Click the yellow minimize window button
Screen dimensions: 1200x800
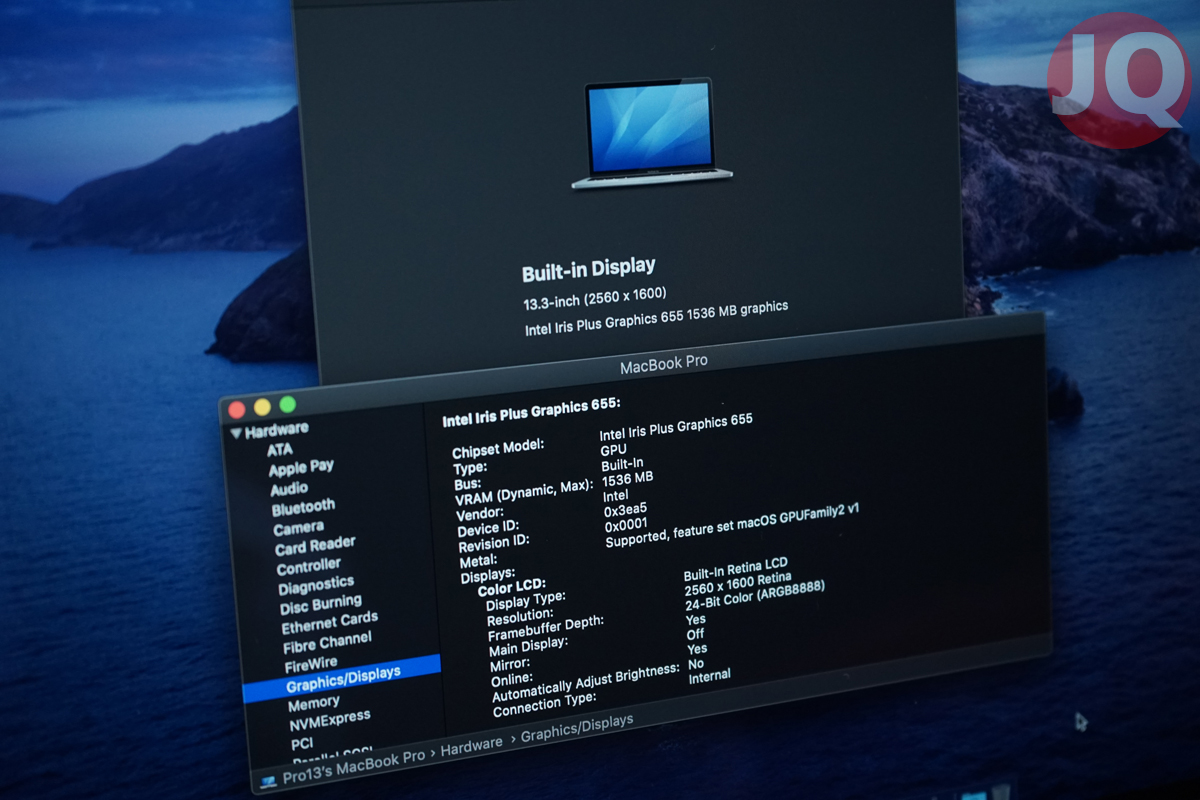[x=262, y=407]
